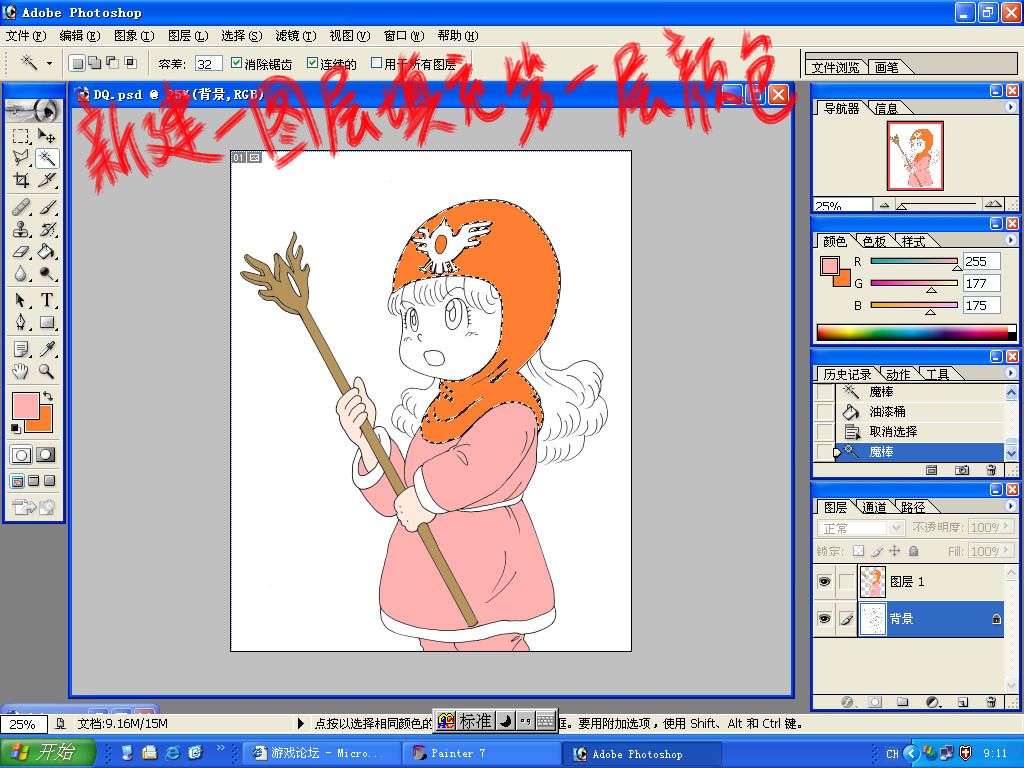Select the Brush tool
This screenshot has height=768, width=1024.
46,208
